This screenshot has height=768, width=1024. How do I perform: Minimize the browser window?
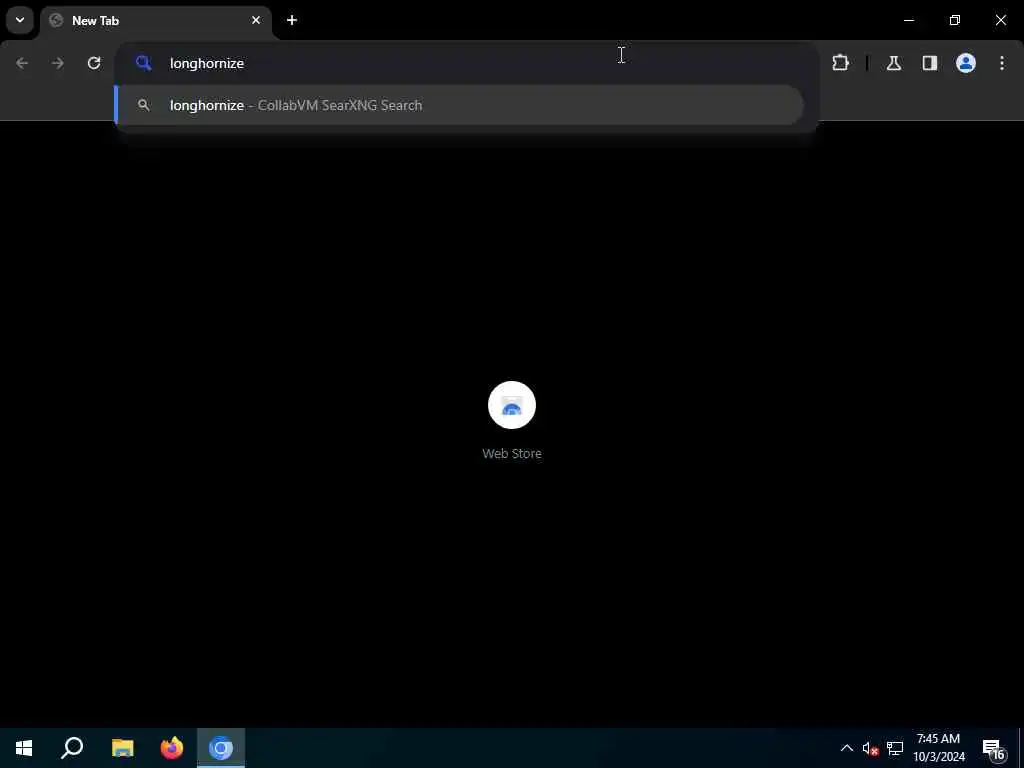(x=908, y=20)
